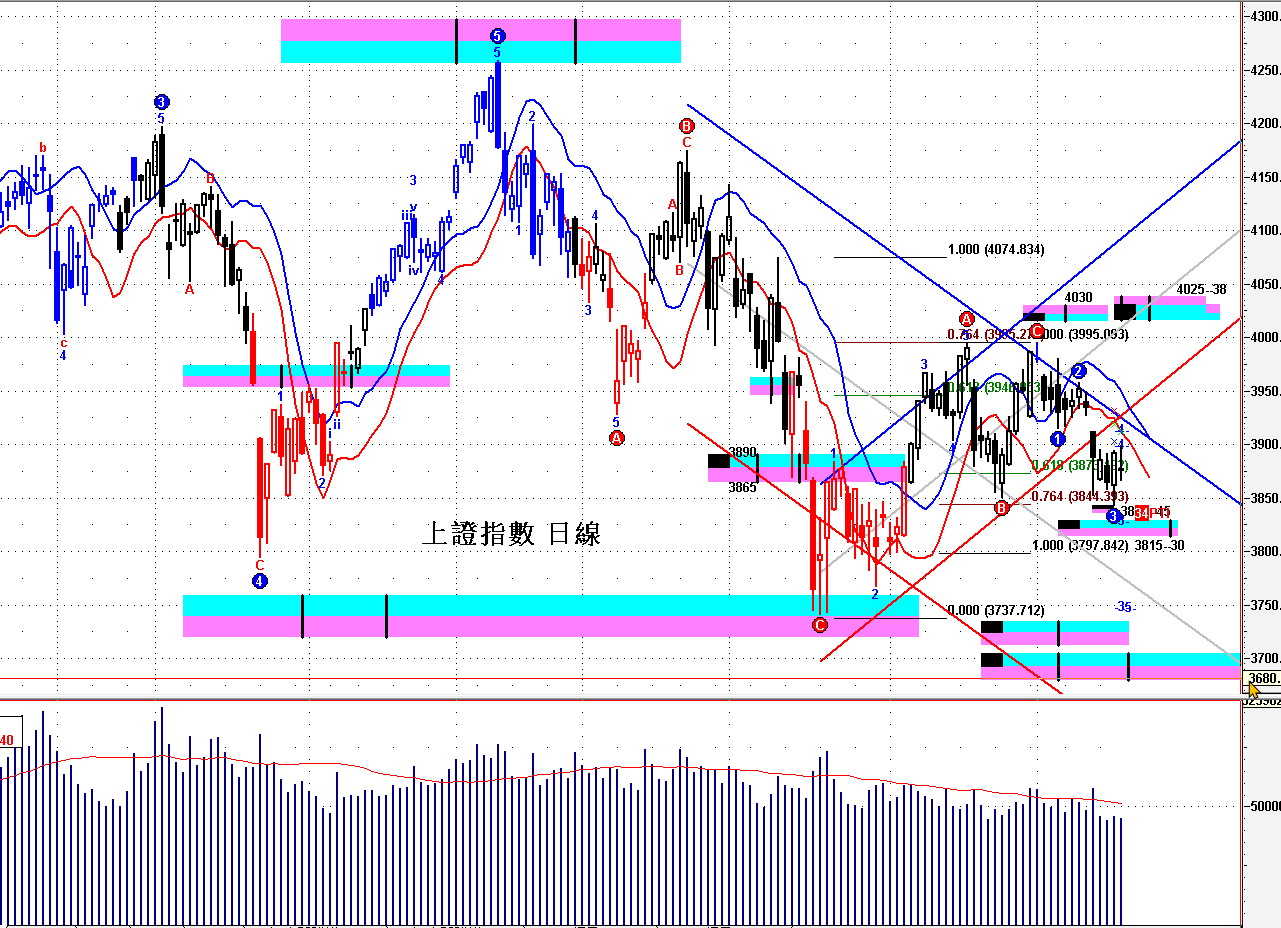Image resolution: width=1281 pixels, height=928 pixels.
Task: Click the blue circled 5 wave marker at the chart top
Action: tap(497, 36)
